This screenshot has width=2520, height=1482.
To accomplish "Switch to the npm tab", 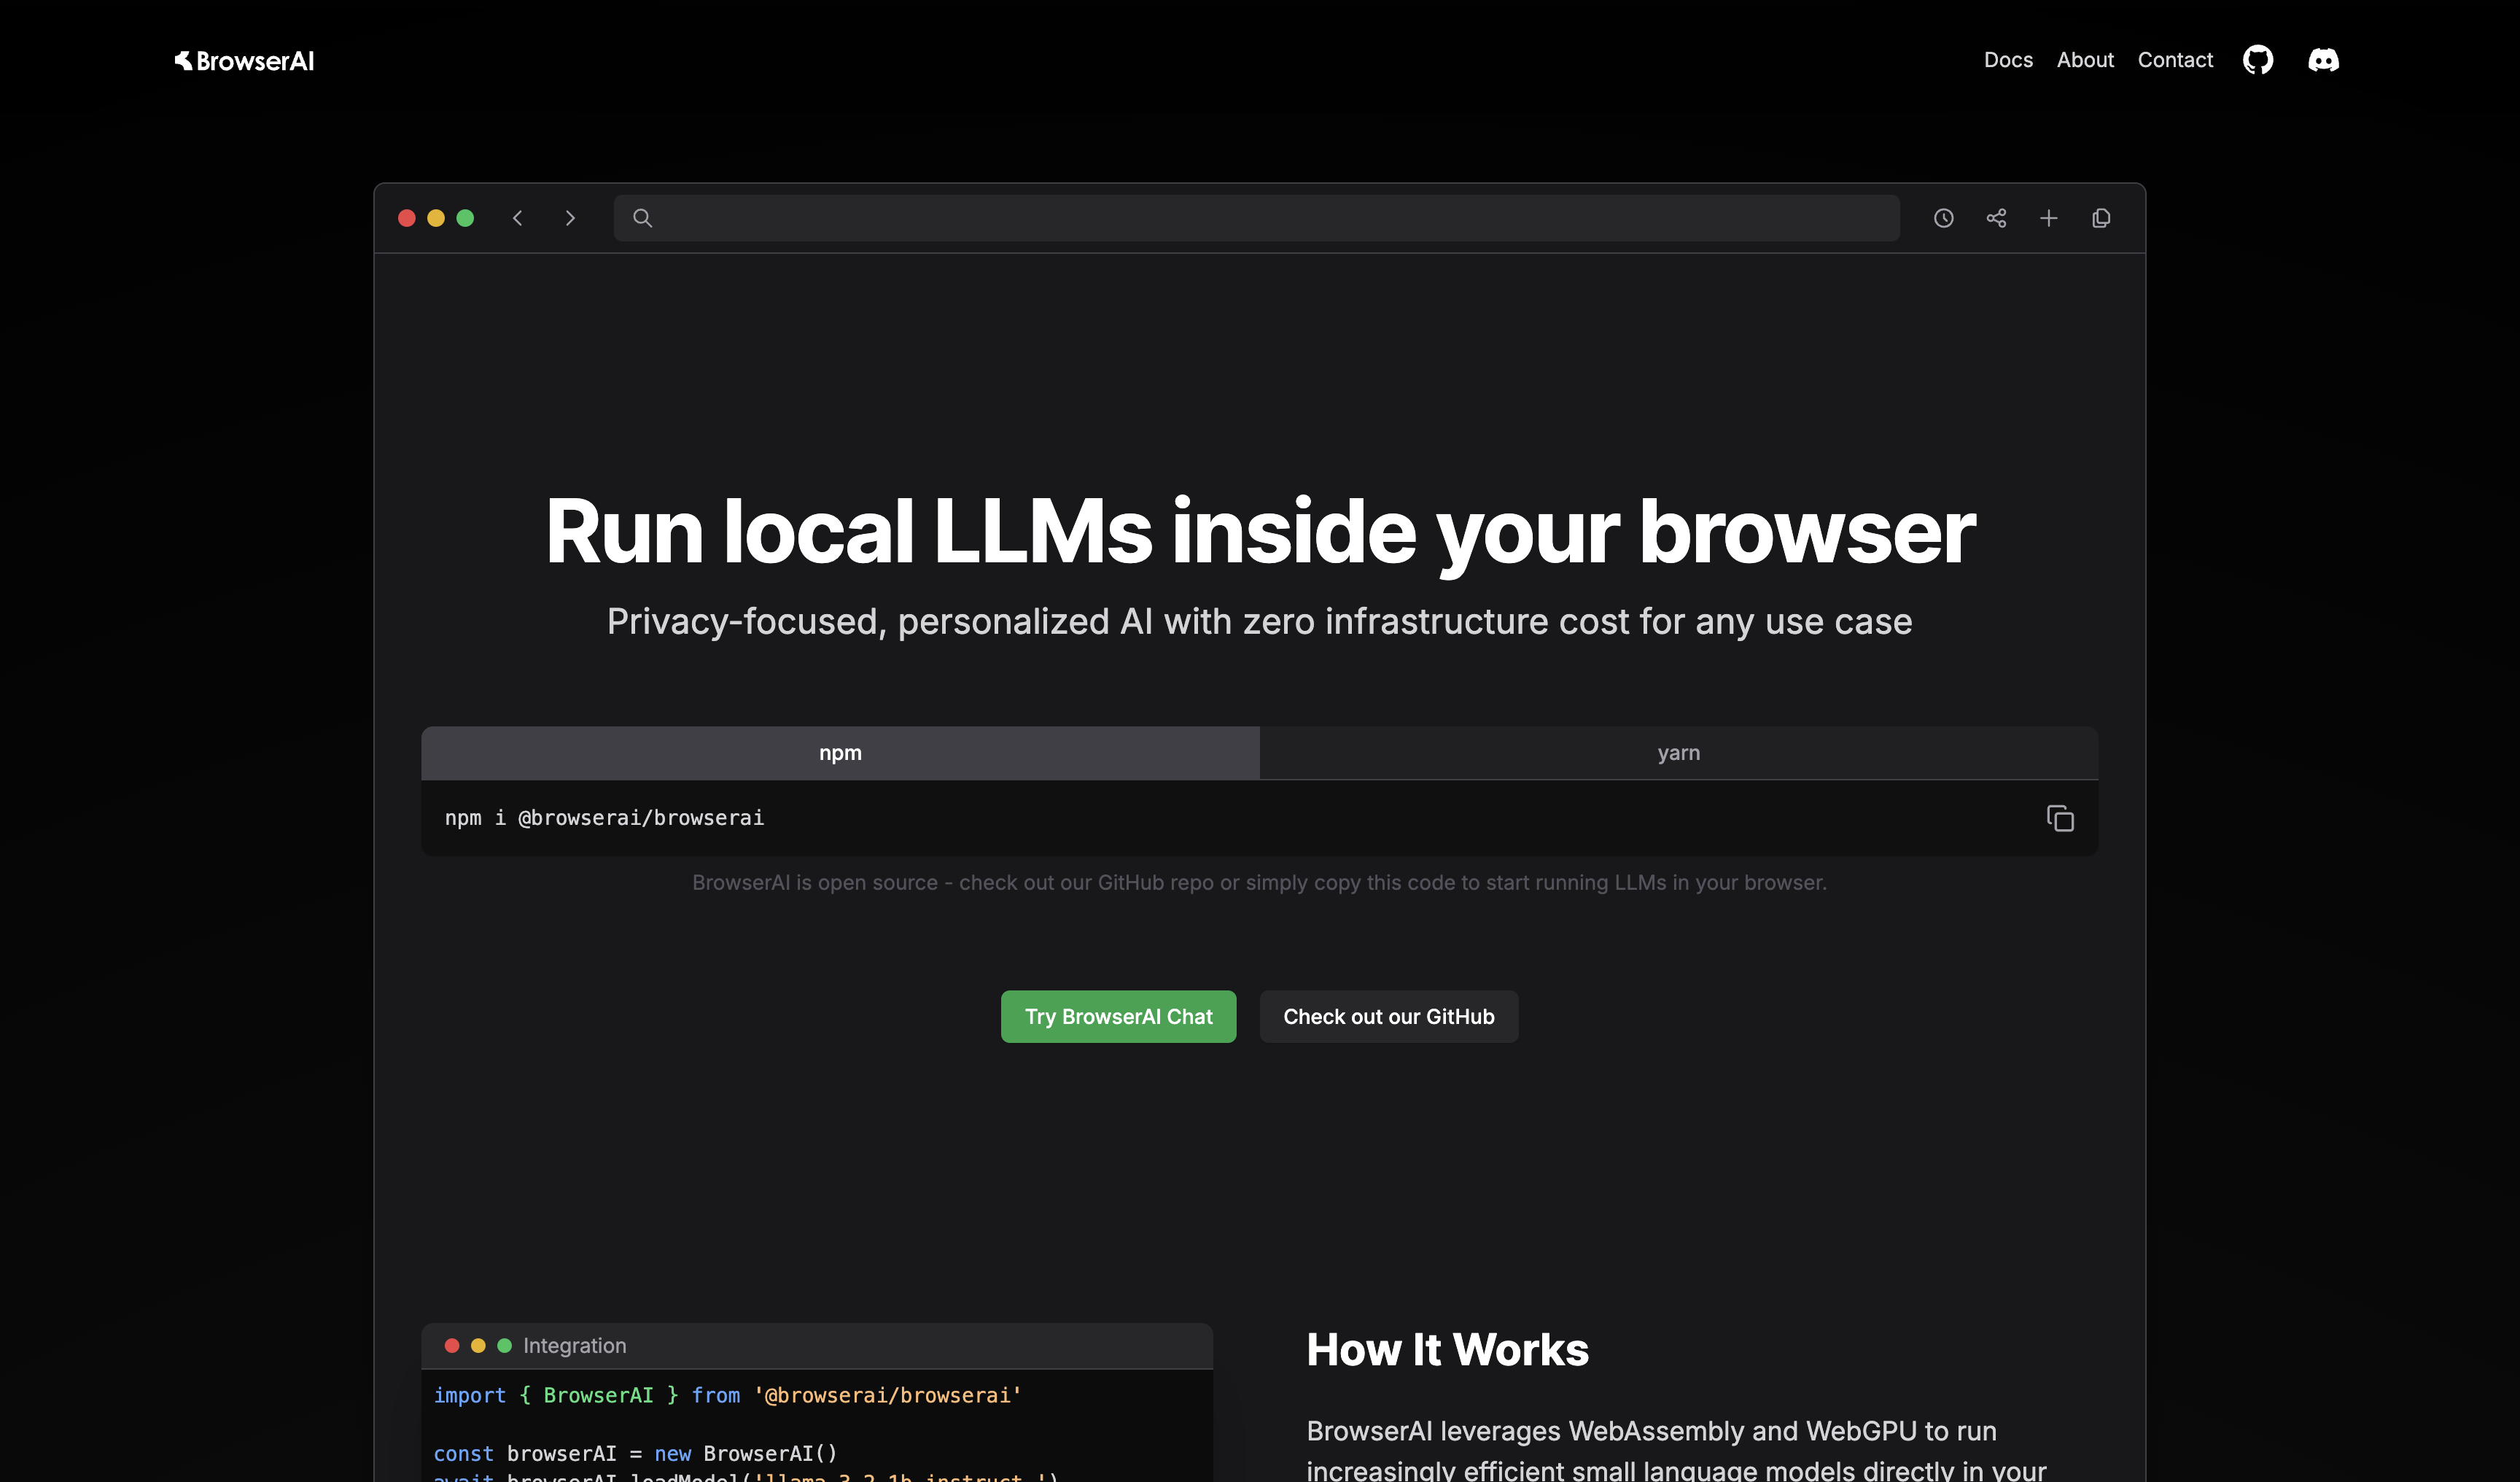I will (840, 753).
